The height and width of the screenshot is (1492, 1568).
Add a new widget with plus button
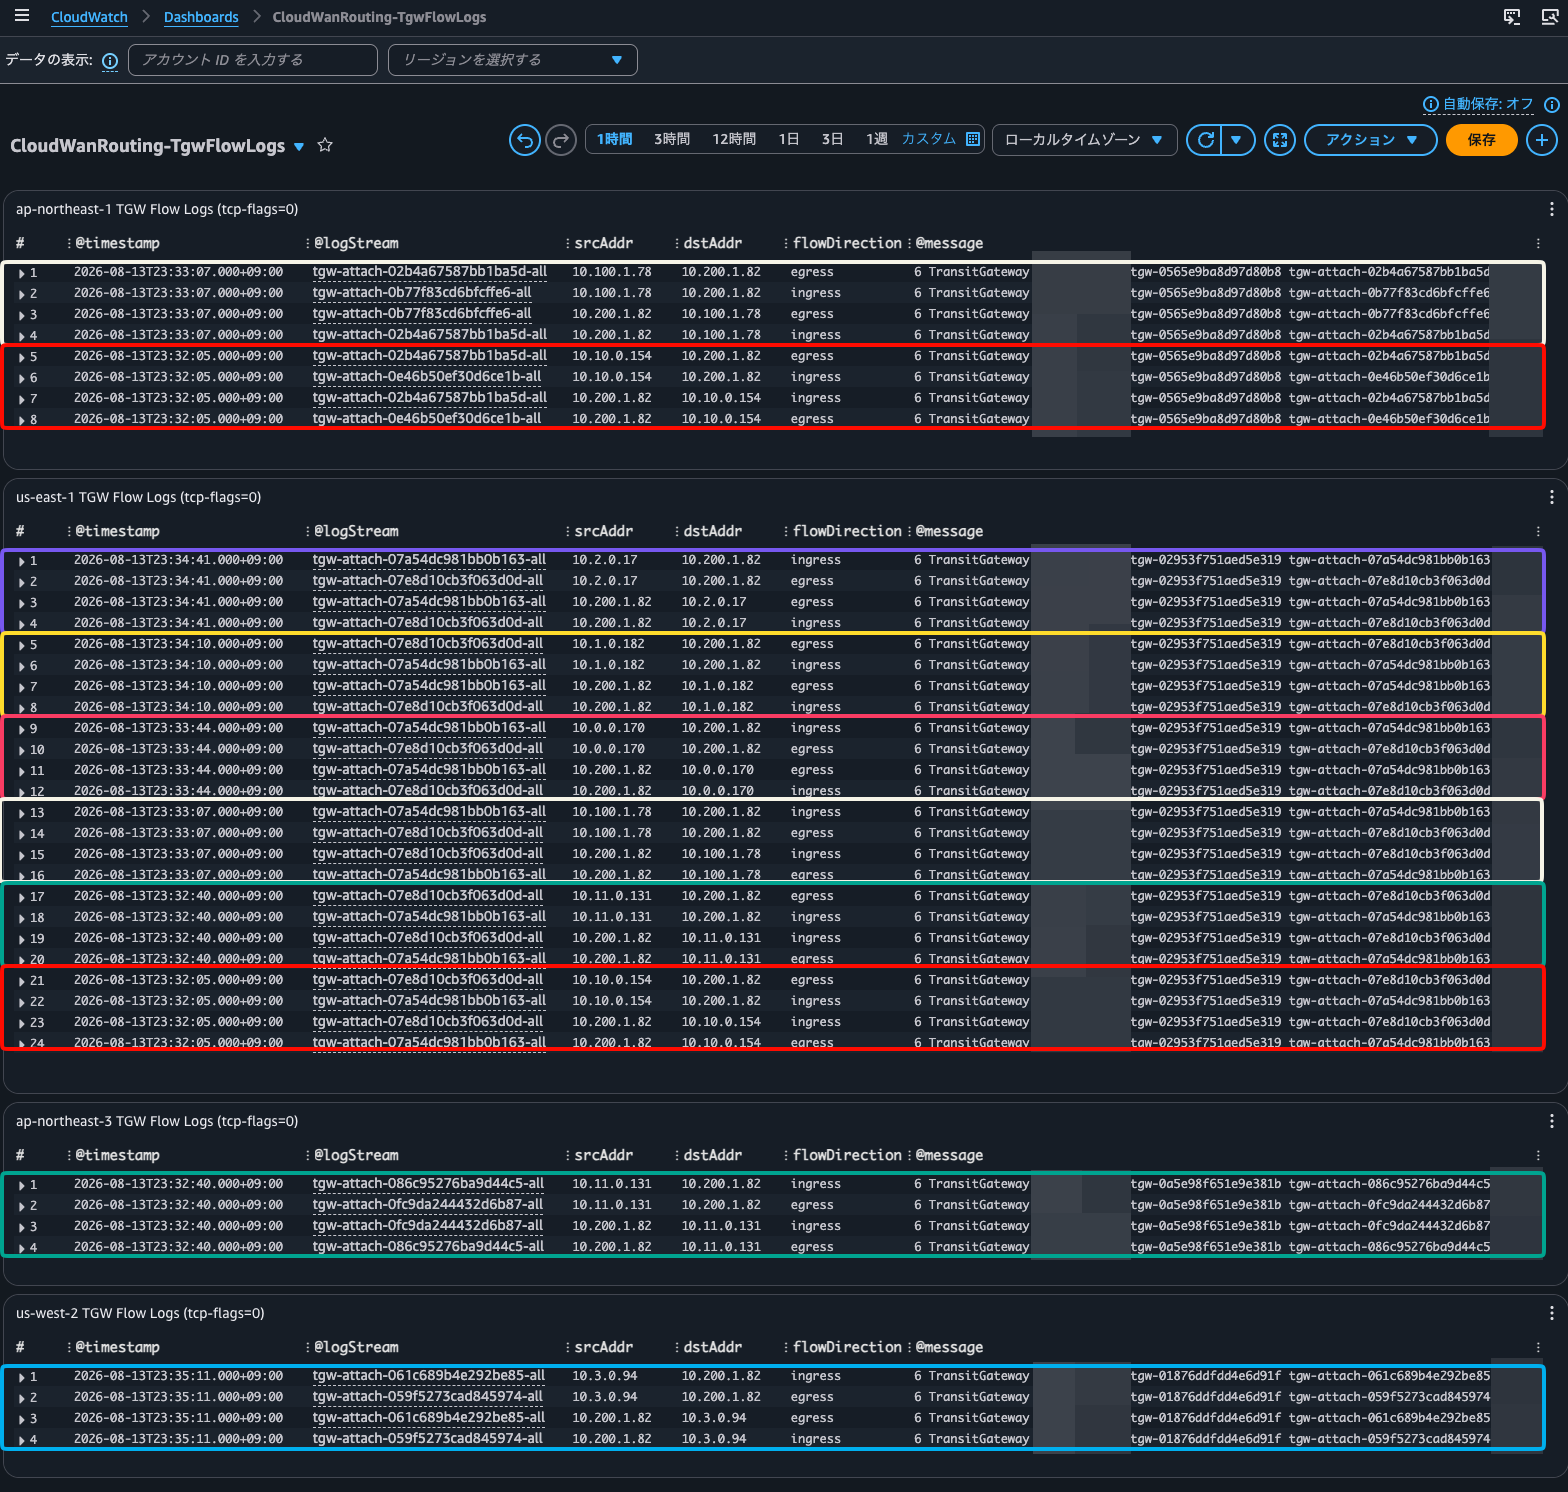point(1541,140)
